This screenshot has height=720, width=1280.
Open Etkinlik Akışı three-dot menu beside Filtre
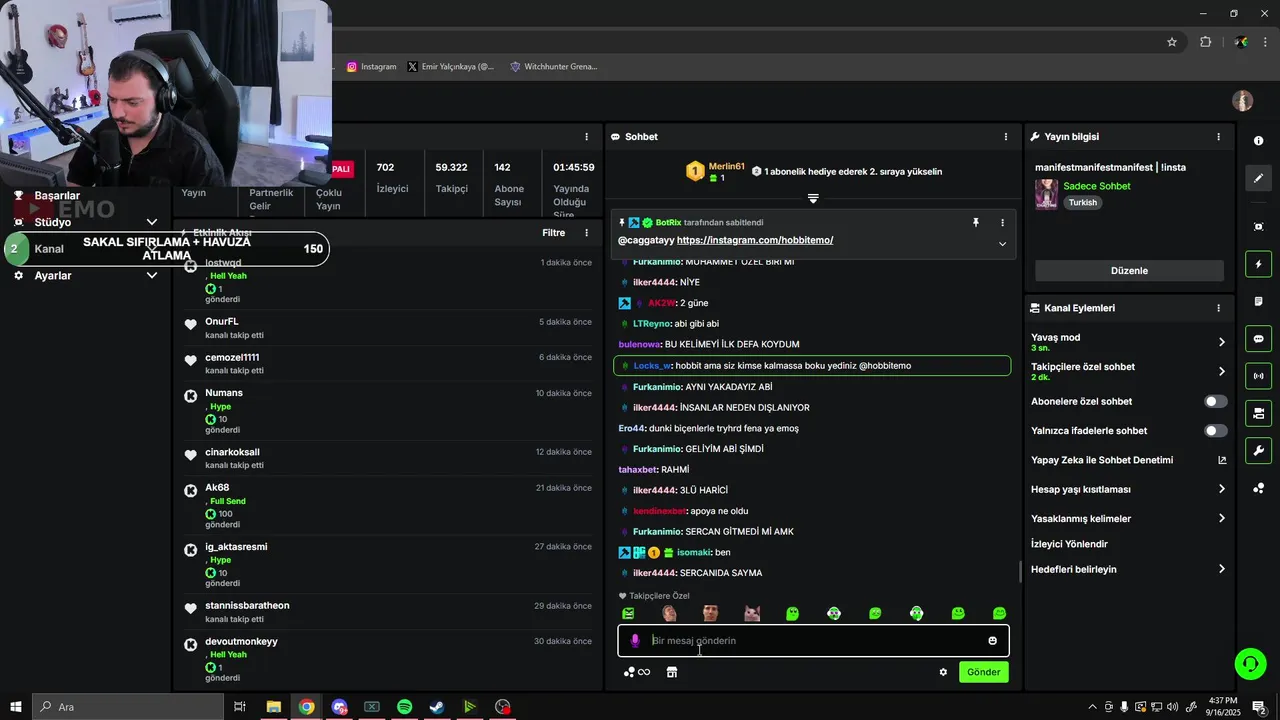tap(587, 233)
